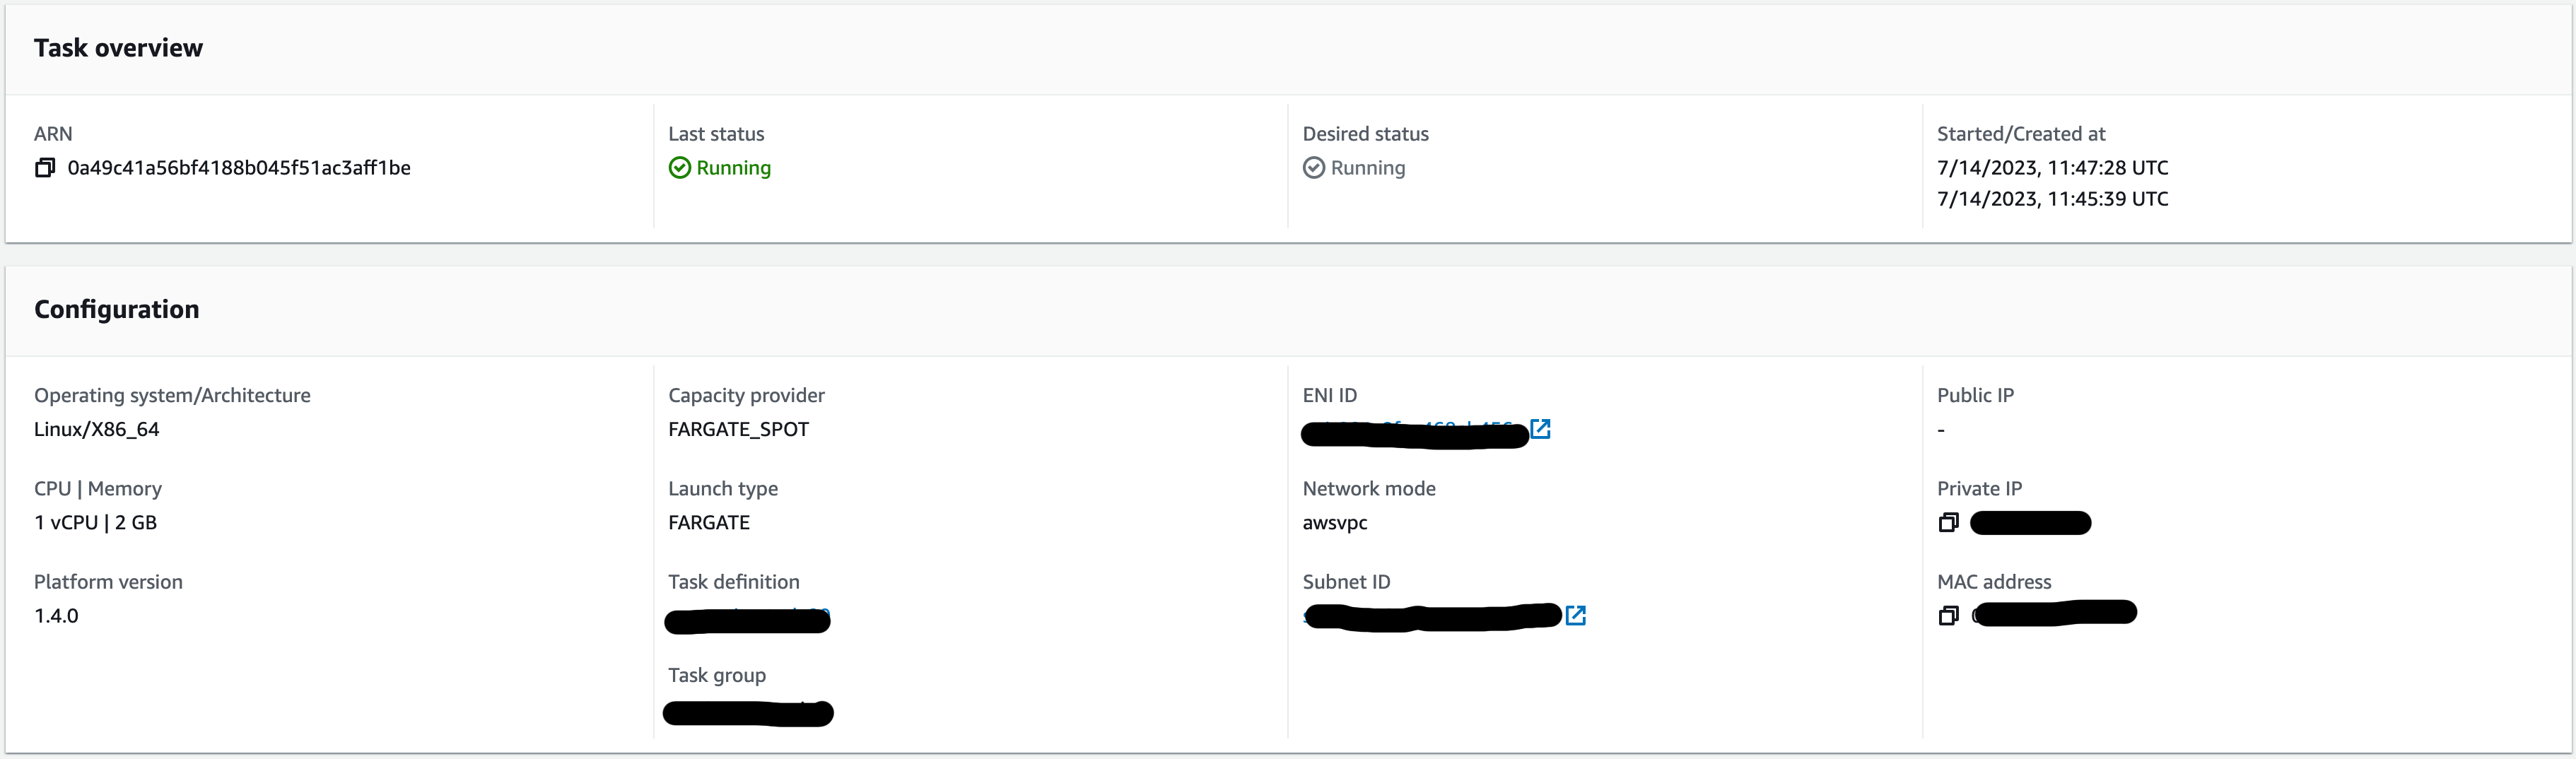2576x759 pixels.
Task: Click the awsvpc network mode value
Action: coord(1334,523)
